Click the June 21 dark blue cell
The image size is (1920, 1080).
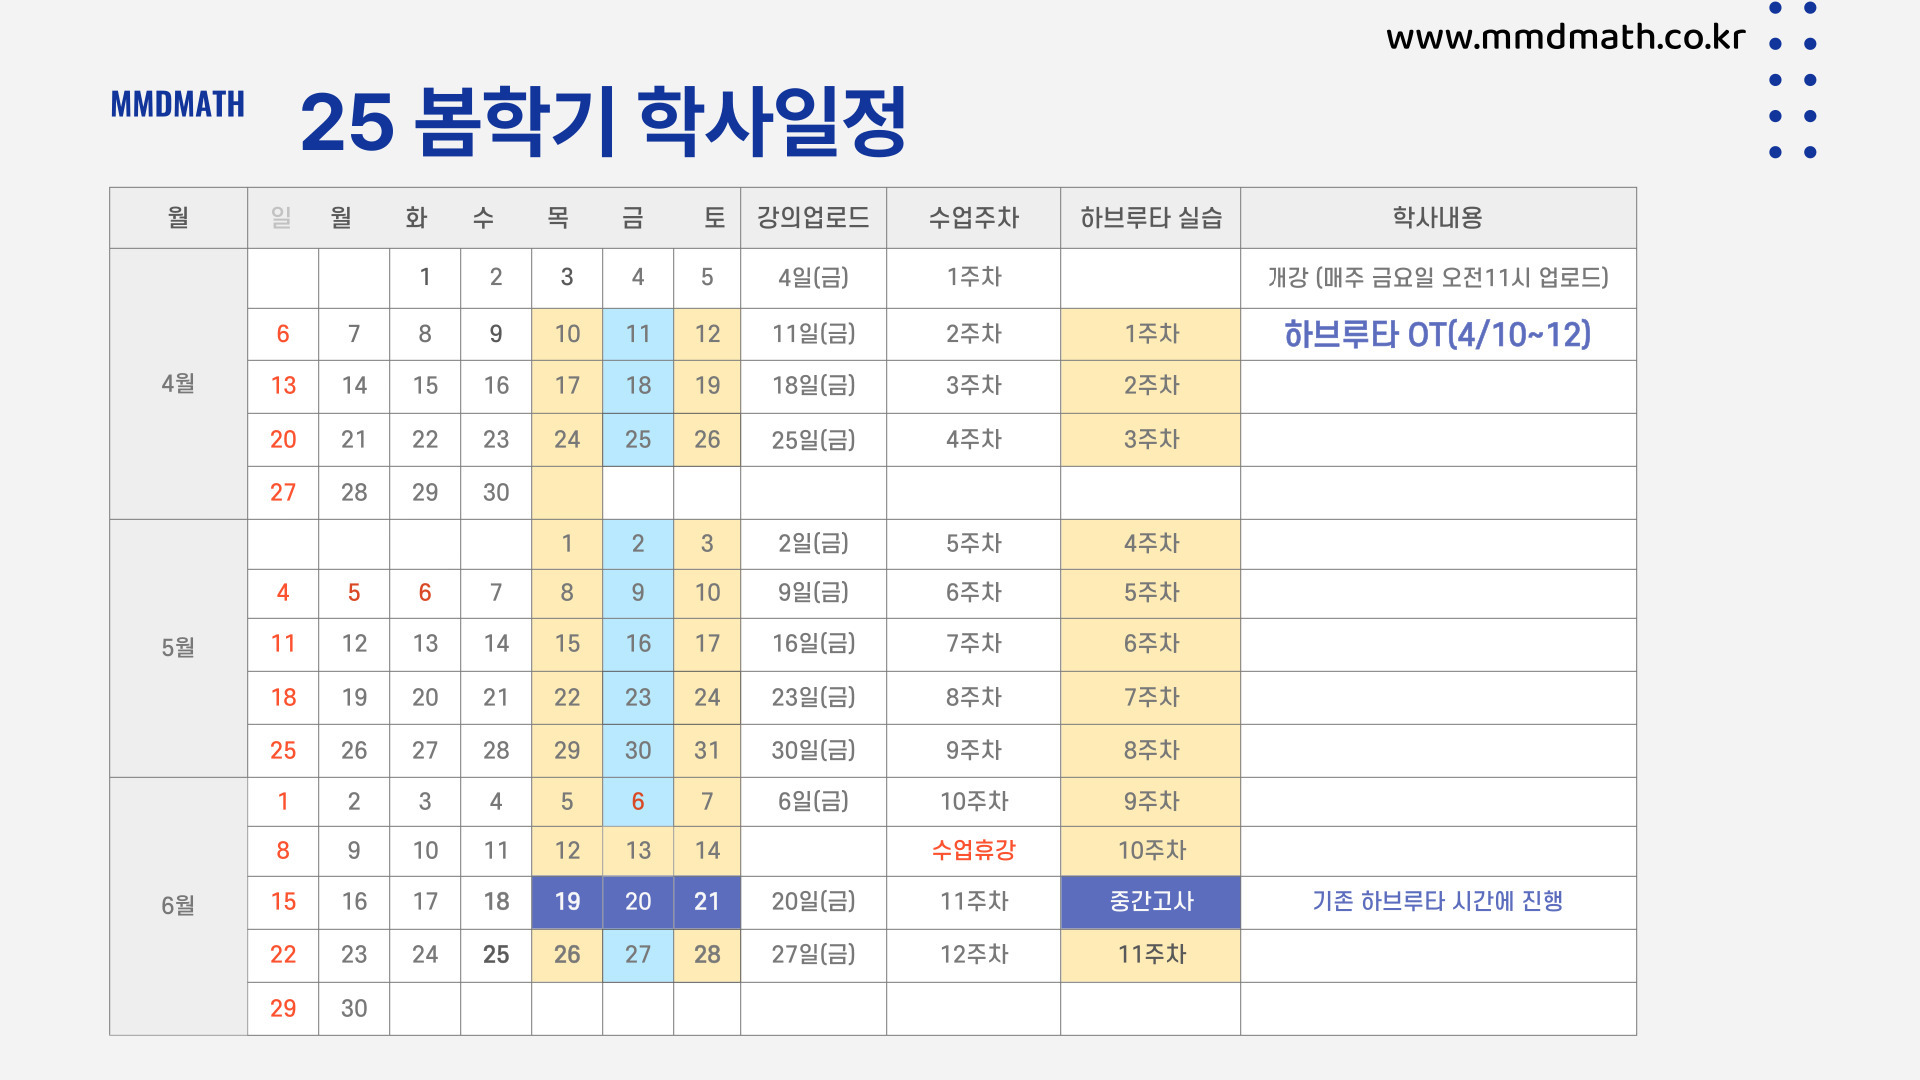click(707, 902)
